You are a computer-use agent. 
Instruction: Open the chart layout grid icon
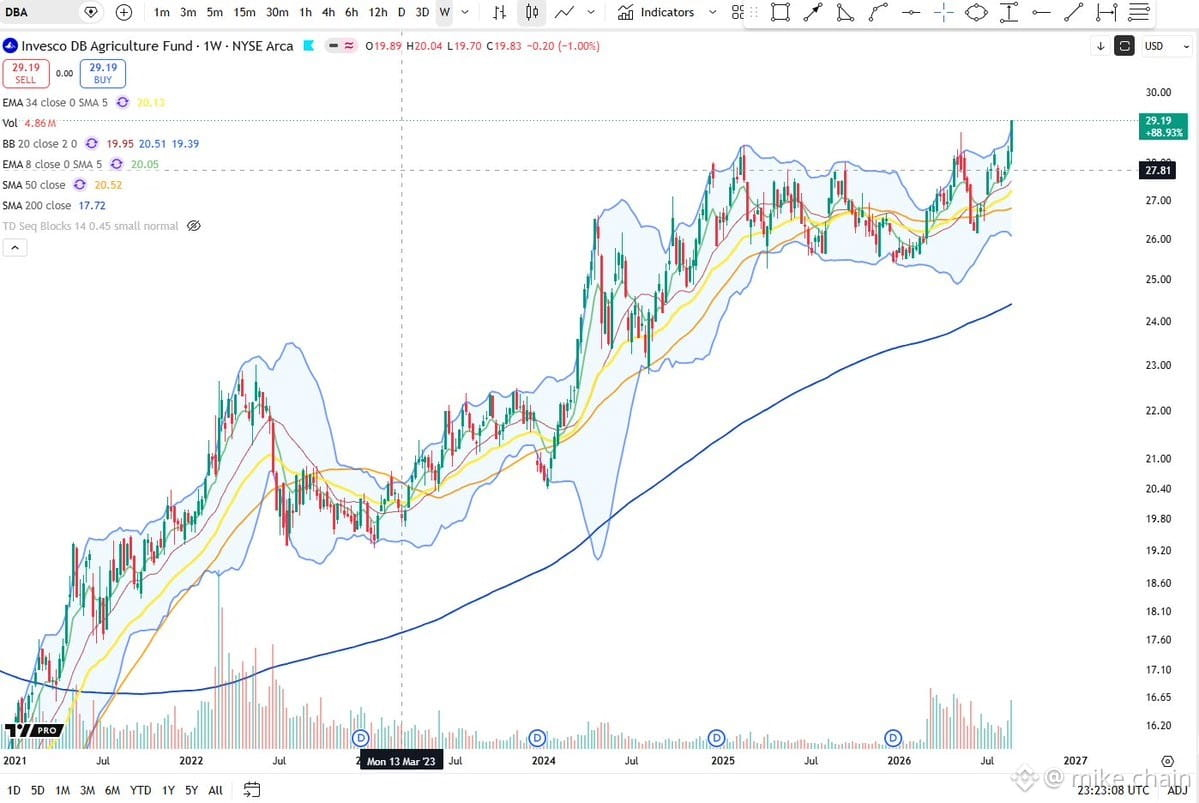736,12
